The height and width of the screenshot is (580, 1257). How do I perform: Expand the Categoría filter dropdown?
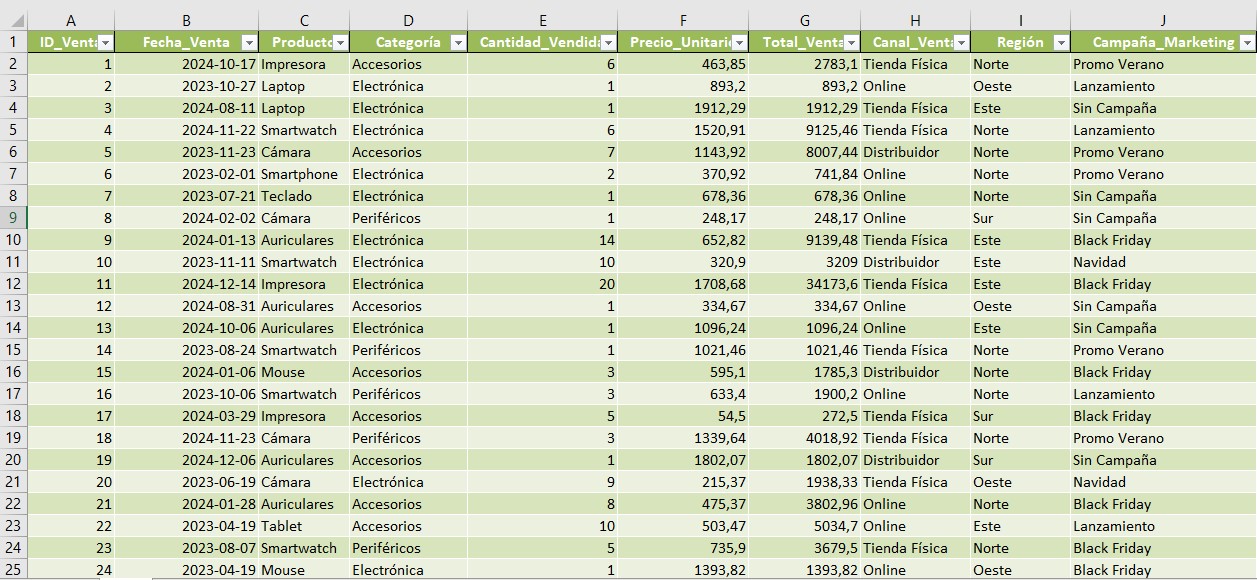coord(458,42)
